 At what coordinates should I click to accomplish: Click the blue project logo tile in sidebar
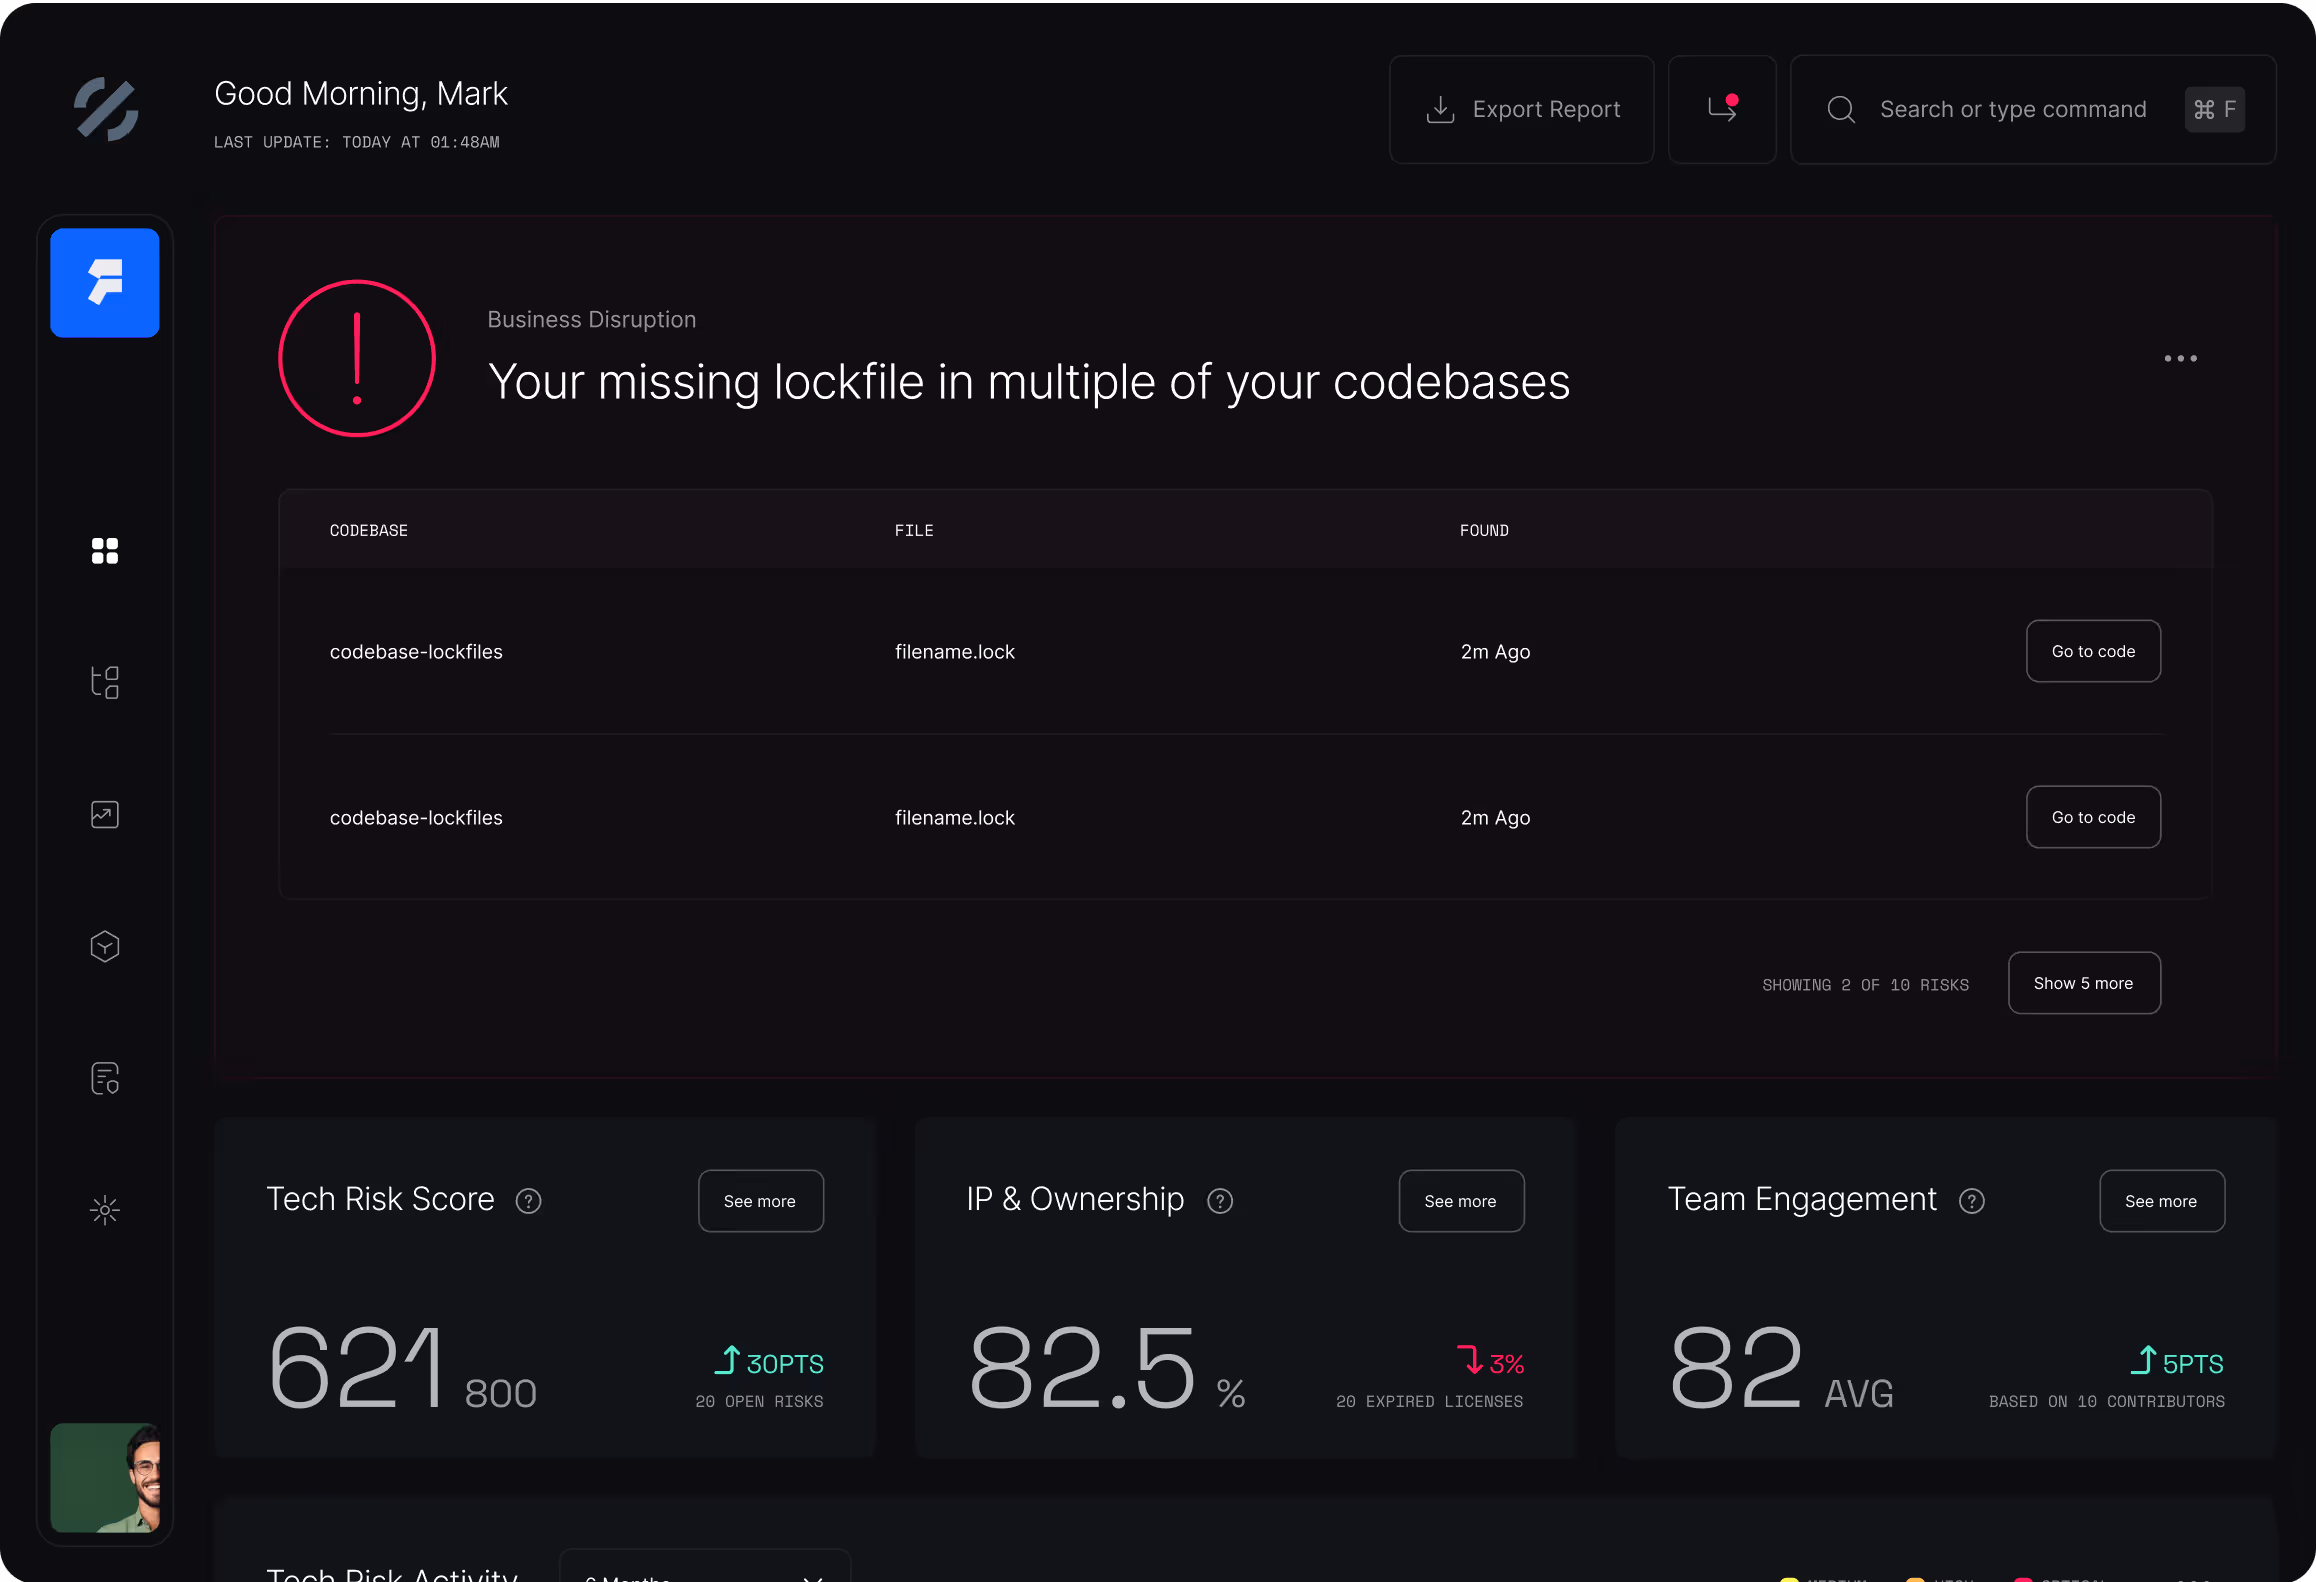105,283
